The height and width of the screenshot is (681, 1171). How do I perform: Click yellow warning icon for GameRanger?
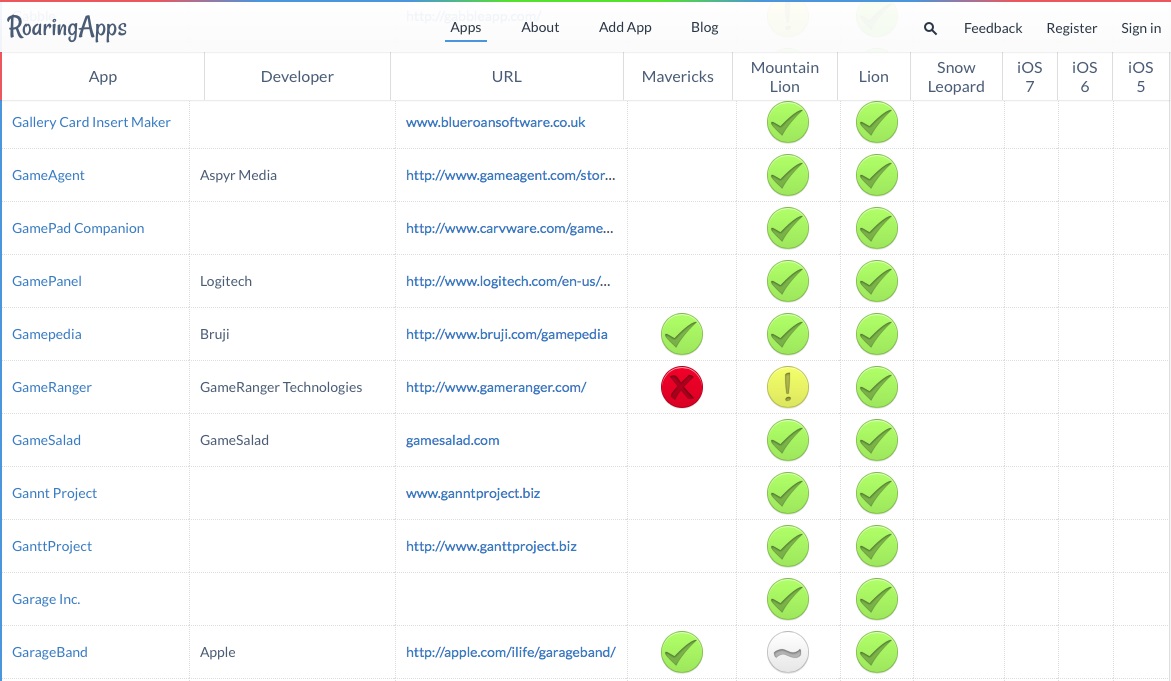(x=788, y=388)
